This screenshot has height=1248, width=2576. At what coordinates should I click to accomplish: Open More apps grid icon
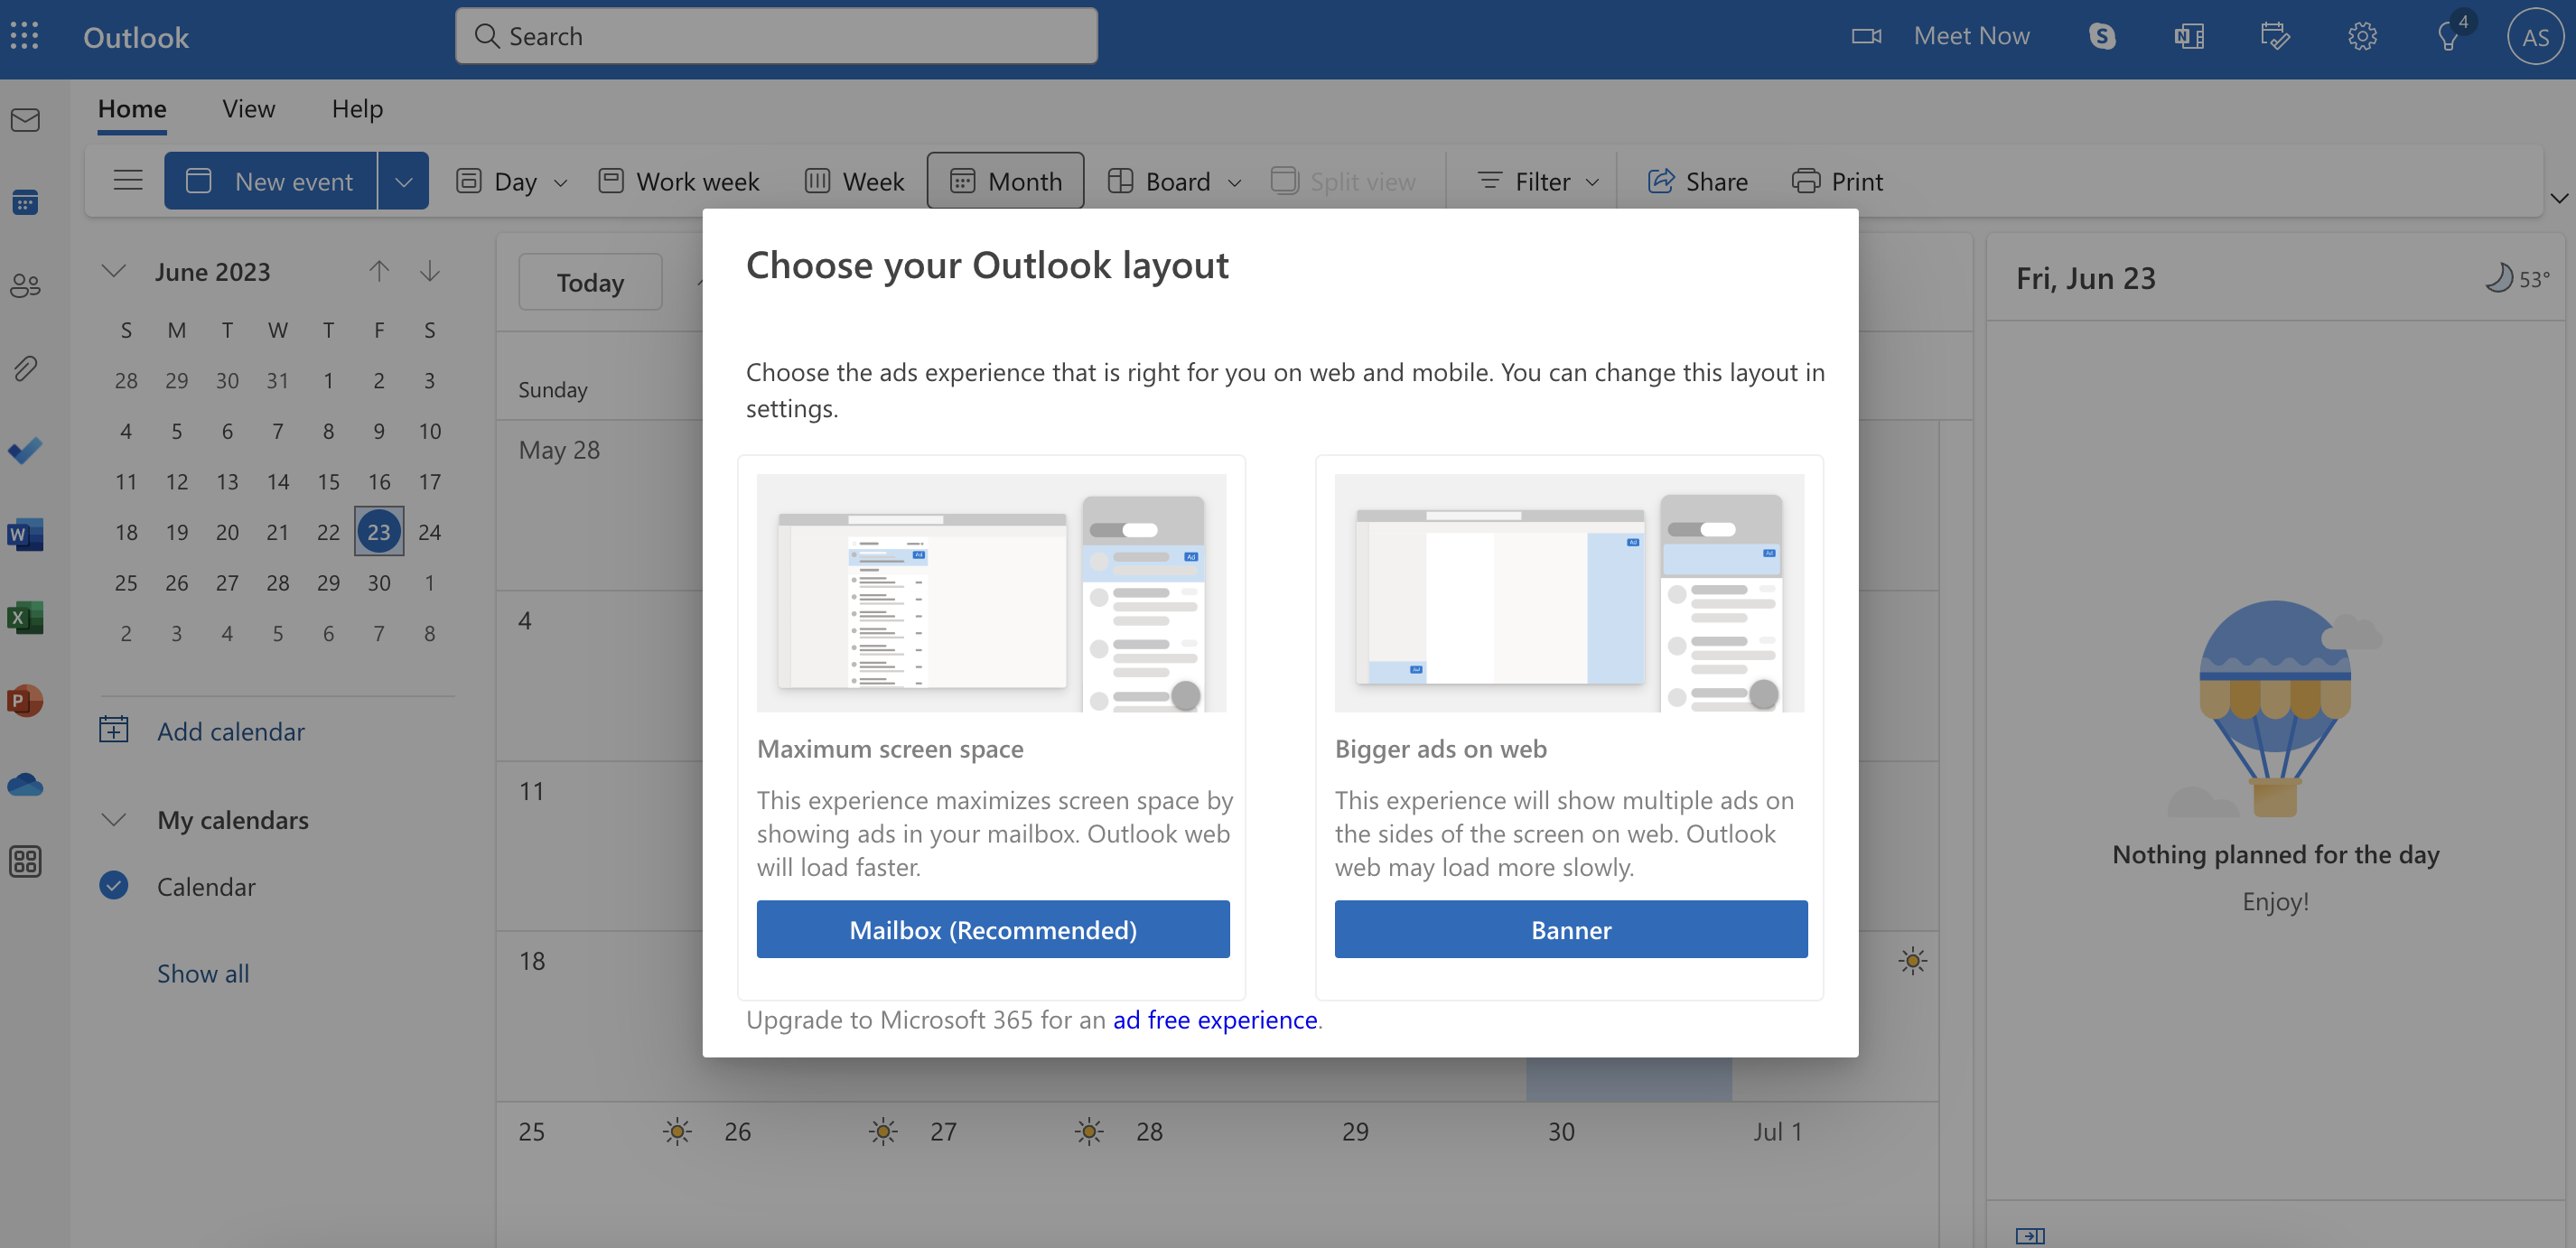click(x=25, y=862)
